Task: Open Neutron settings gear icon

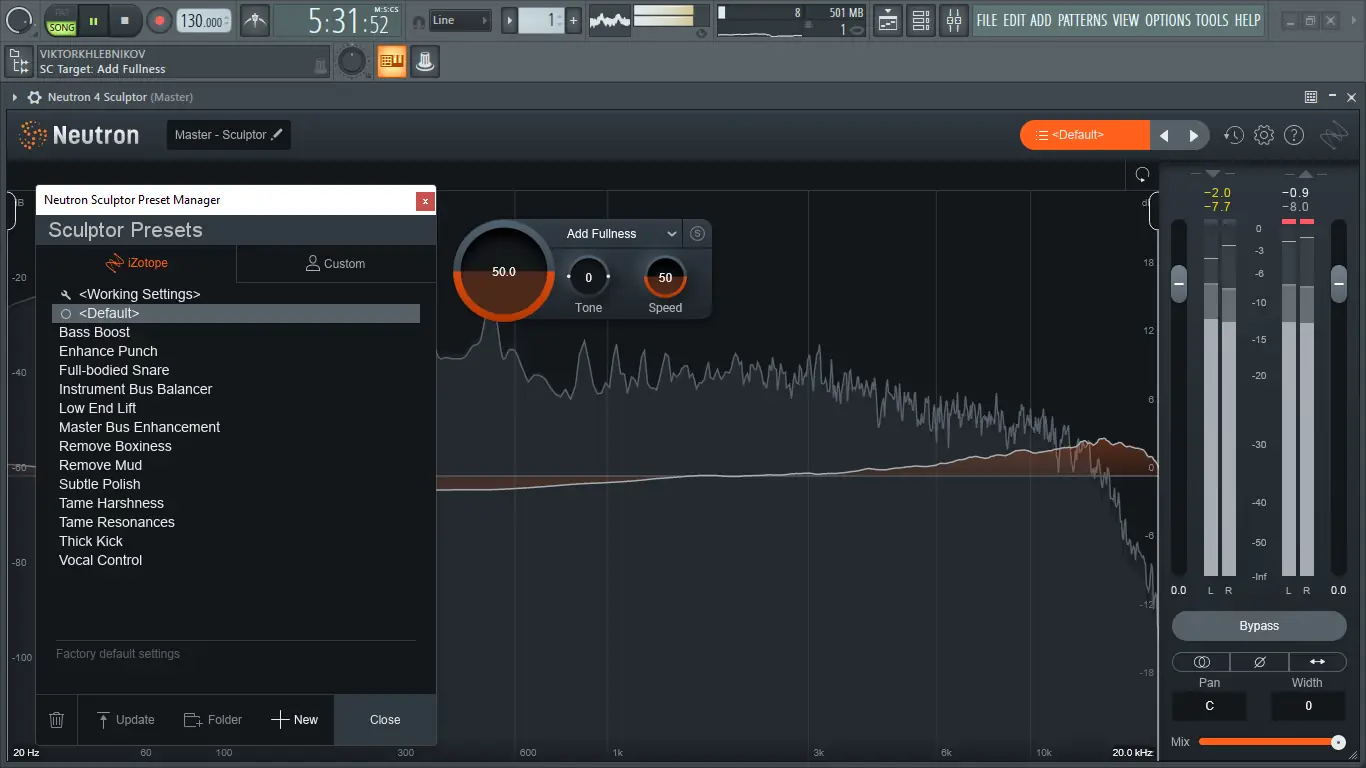Action: (1263, 134)
